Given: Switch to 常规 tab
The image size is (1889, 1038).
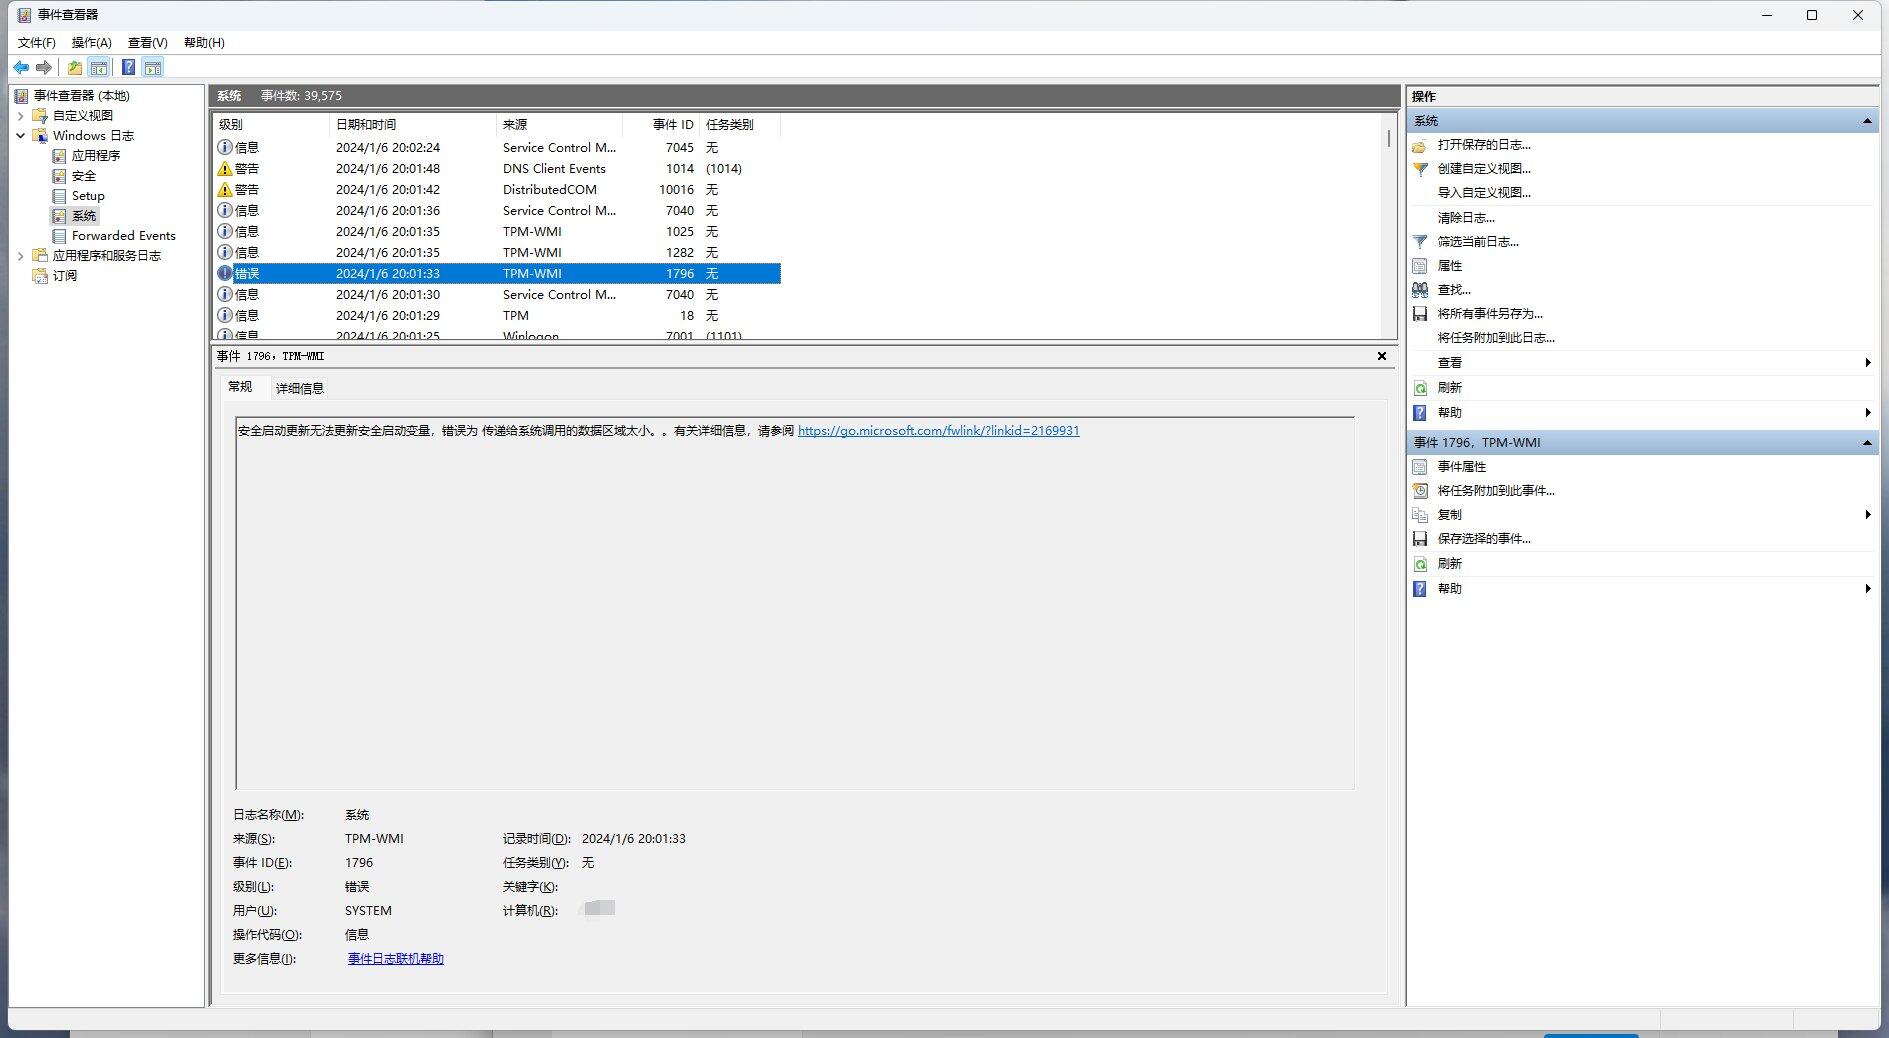Looking at the screenshot, I should (240, 386).
